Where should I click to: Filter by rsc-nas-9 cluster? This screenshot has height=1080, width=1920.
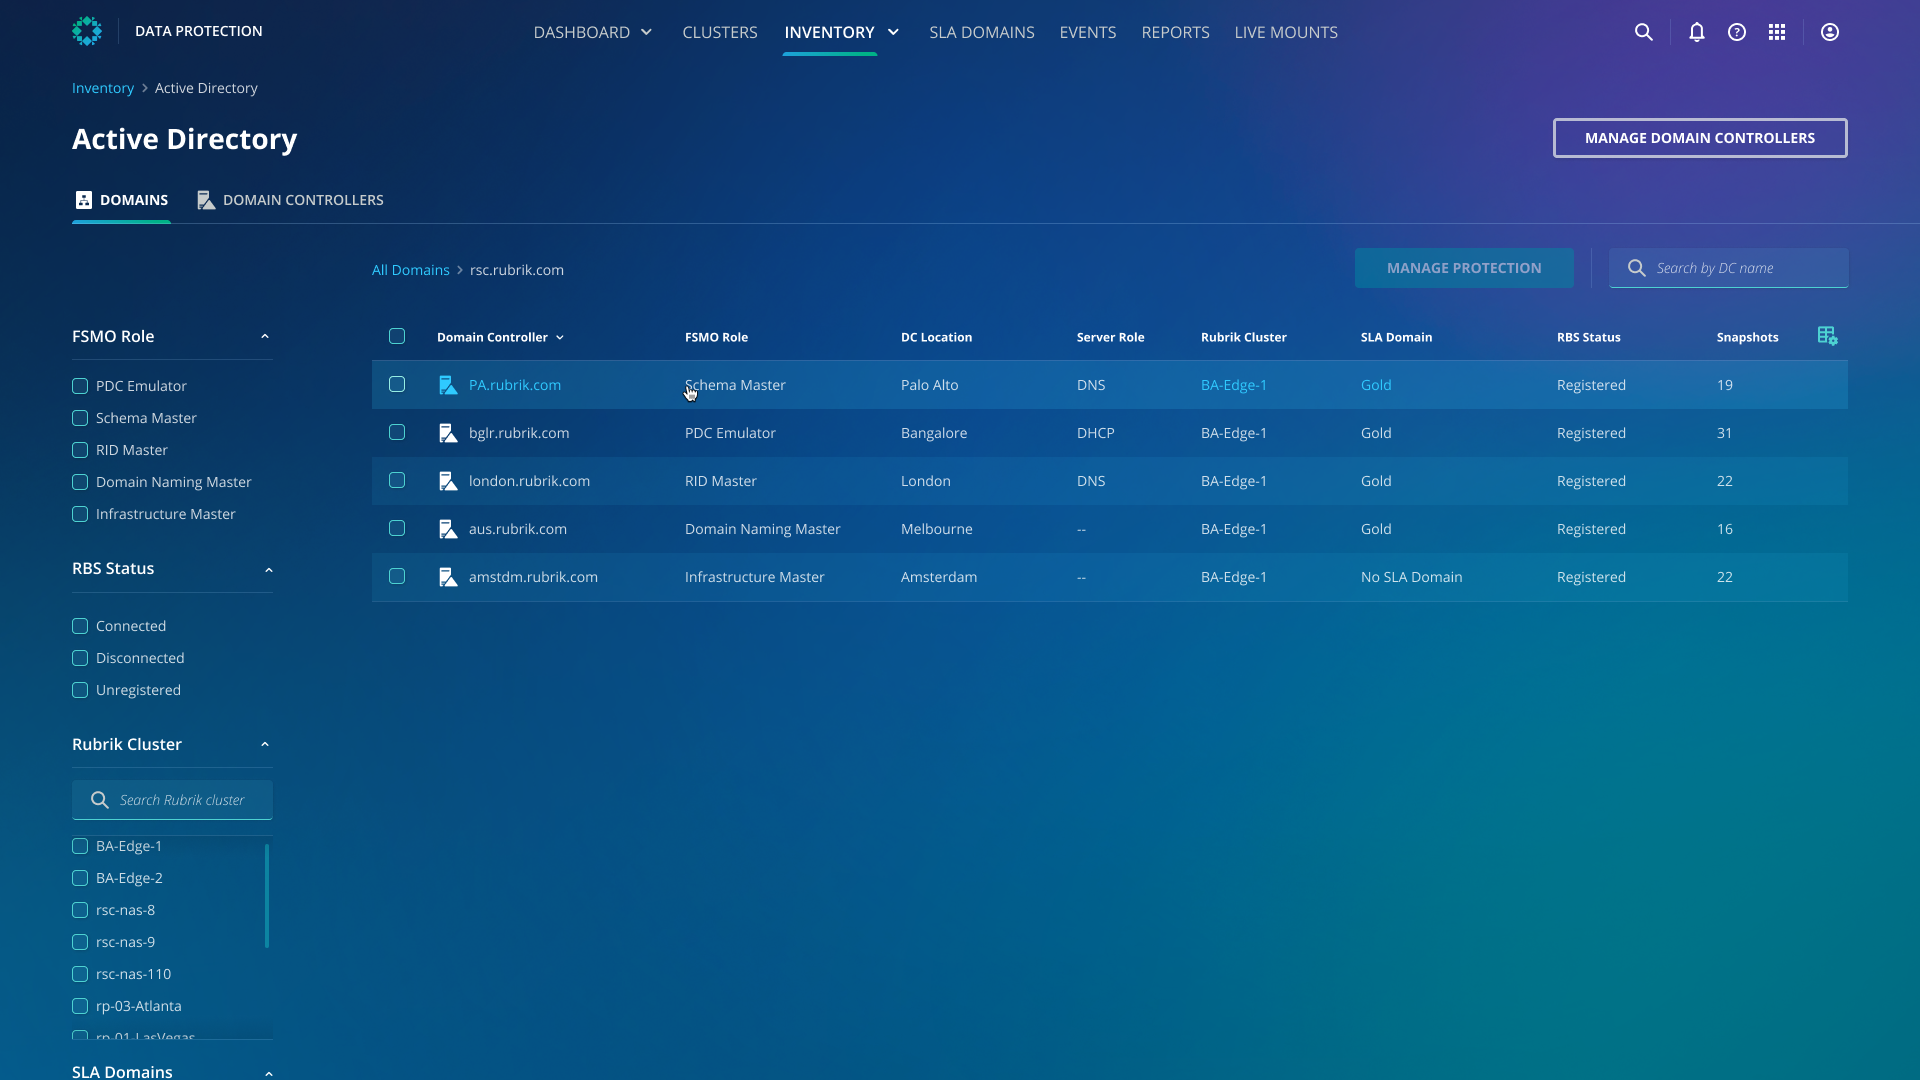click(80, 942)
